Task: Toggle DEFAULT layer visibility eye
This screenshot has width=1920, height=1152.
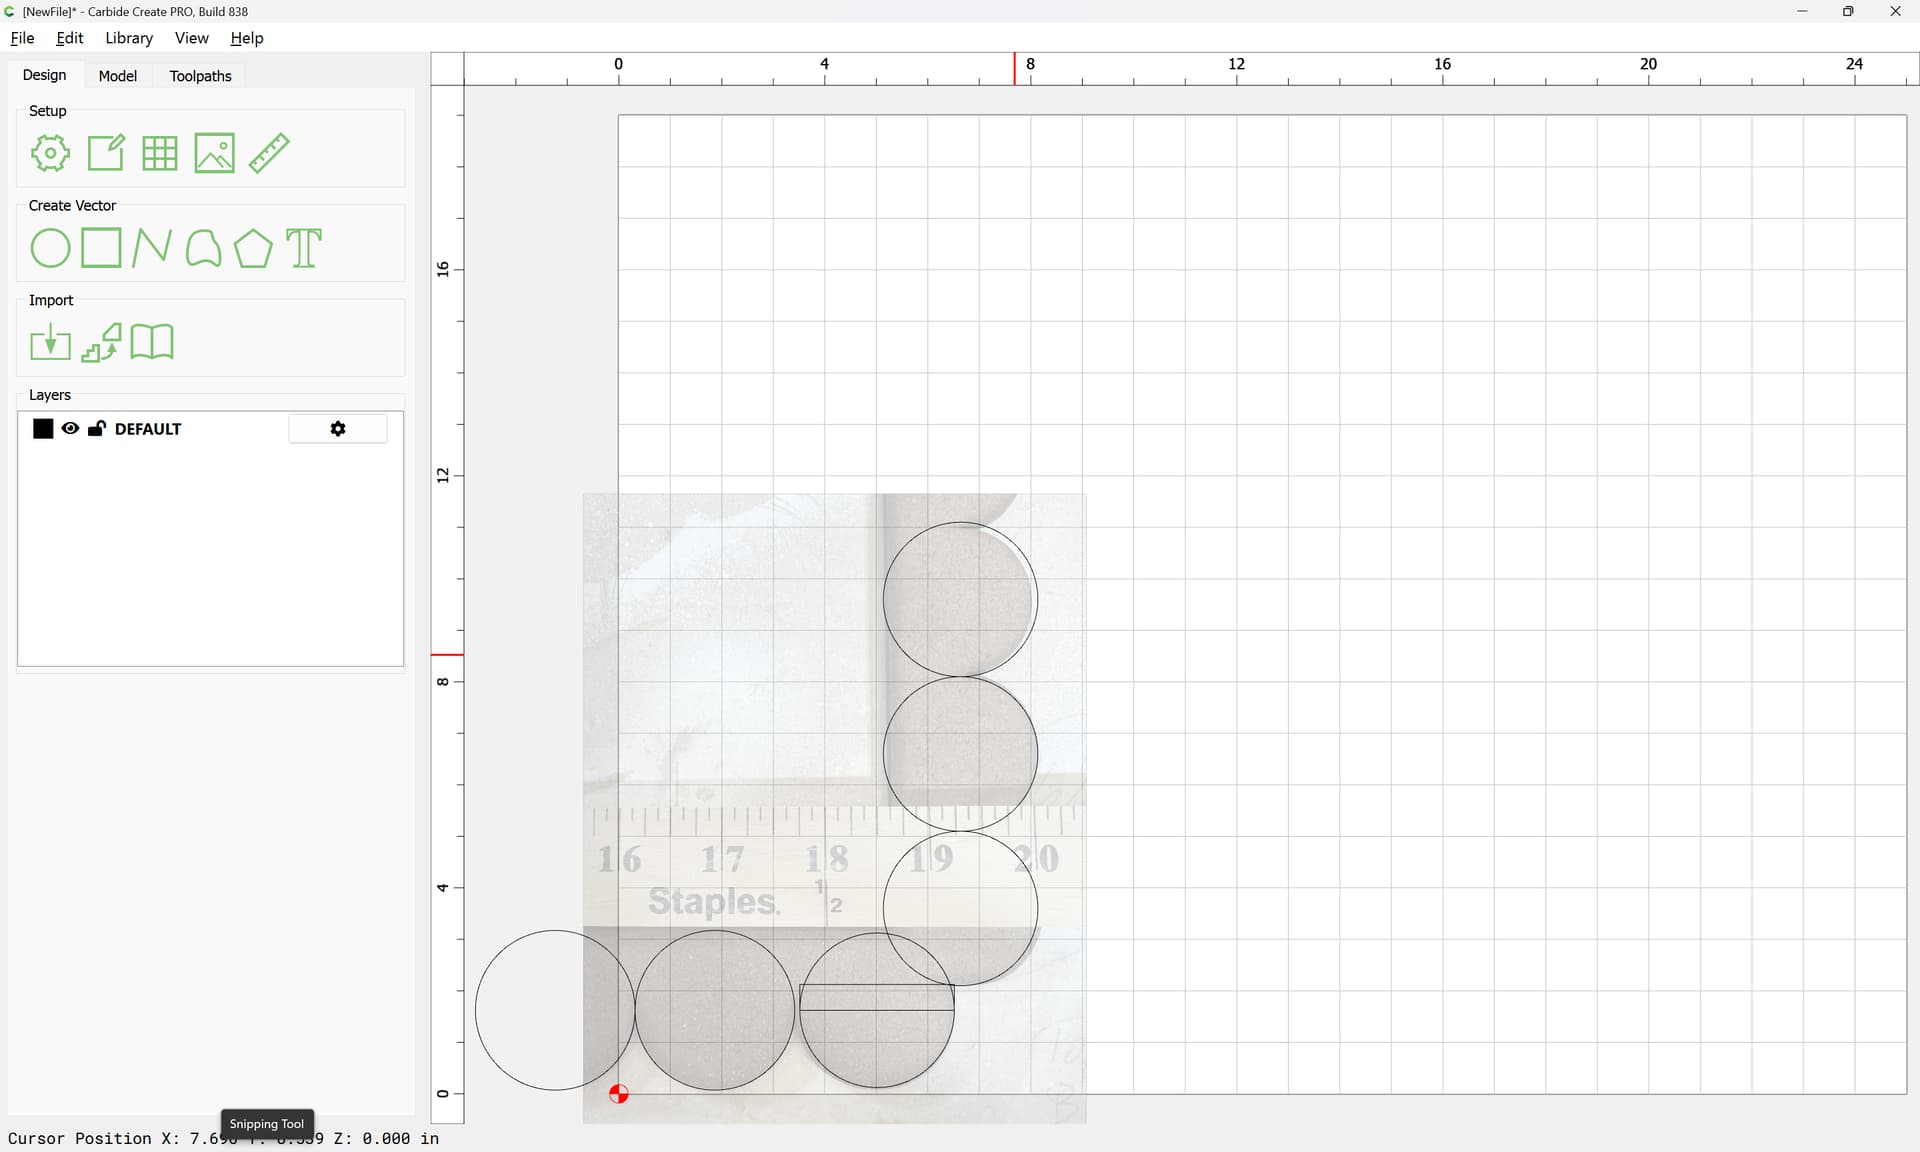Action: click(x=70, y=428)
